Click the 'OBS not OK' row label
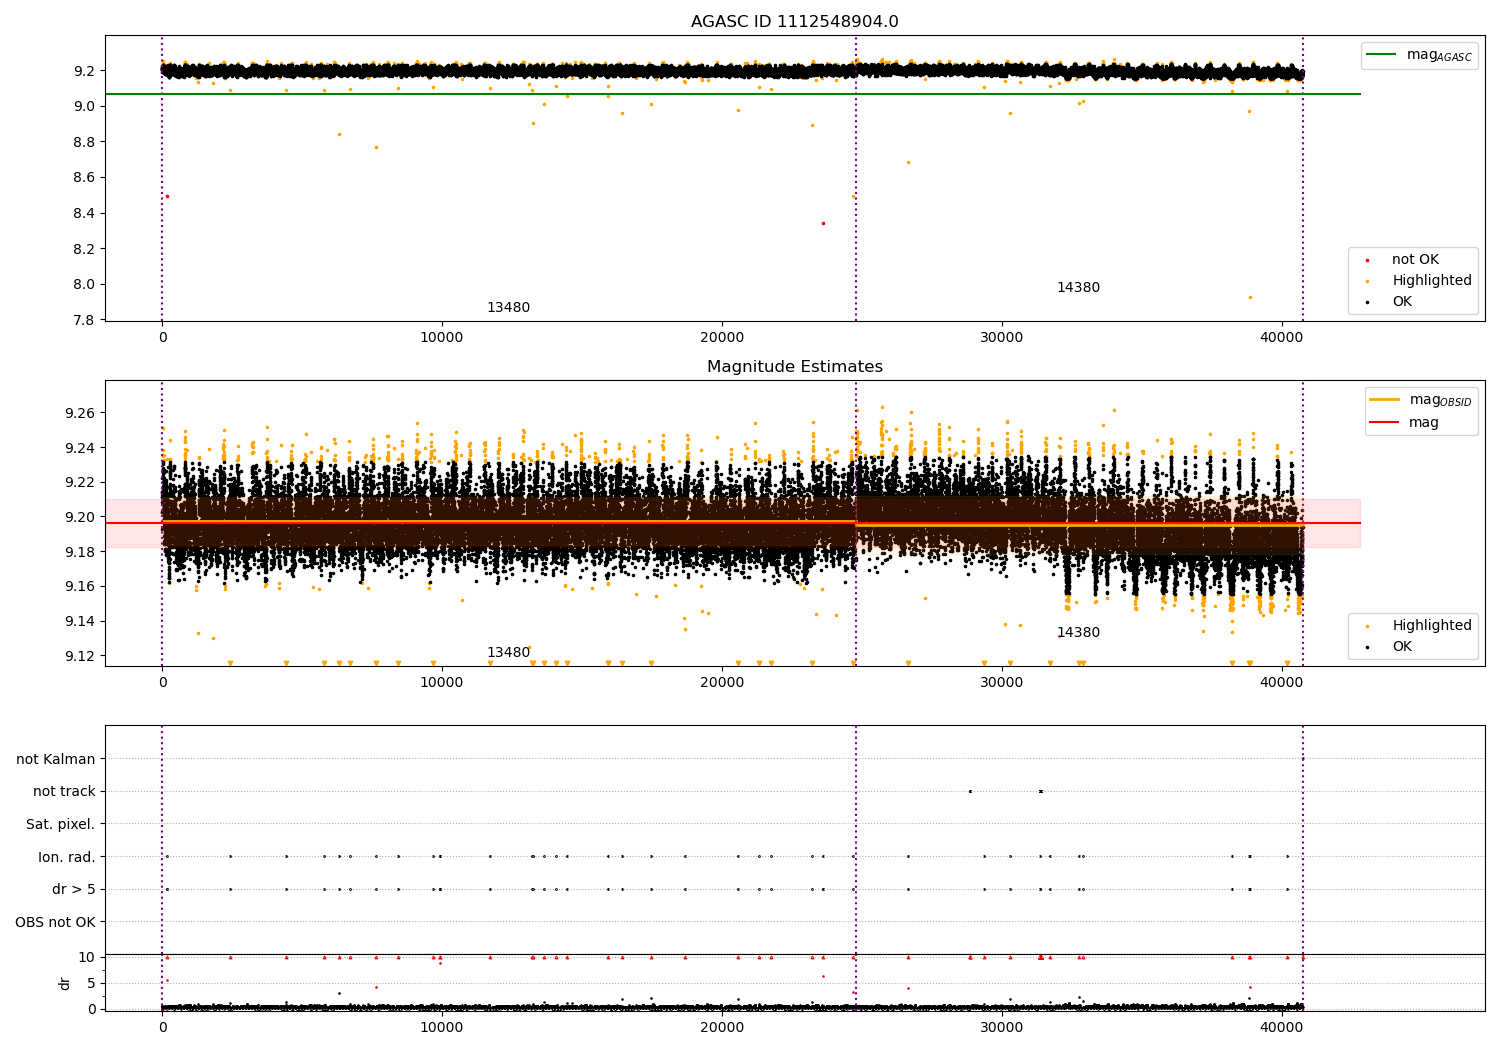1500x1050 pixels. coord(56,923)
